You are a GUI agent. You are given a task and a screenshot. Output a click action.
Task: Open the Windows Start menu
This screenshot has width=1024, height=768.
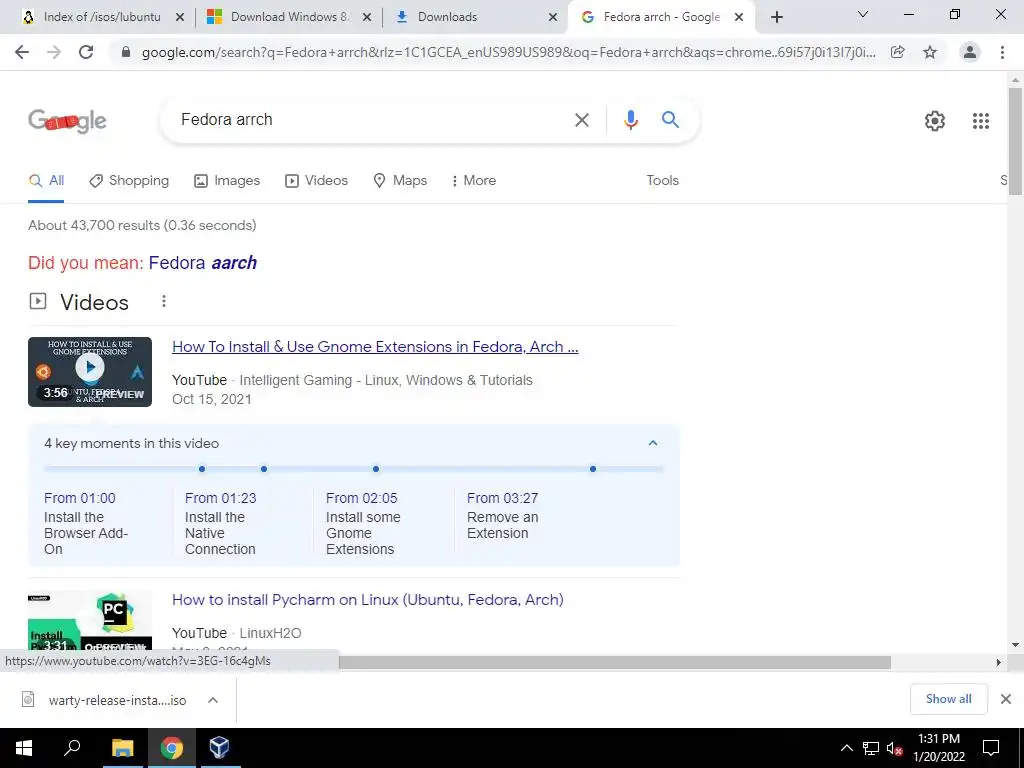[x=24, y=748]
